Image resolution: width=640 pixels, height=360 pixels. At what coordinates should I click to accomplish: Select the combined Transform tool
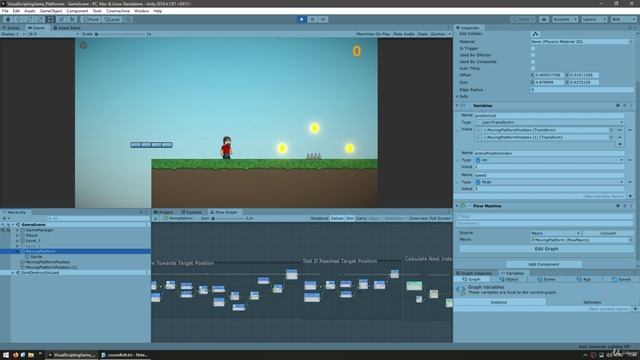pos(61,19)
